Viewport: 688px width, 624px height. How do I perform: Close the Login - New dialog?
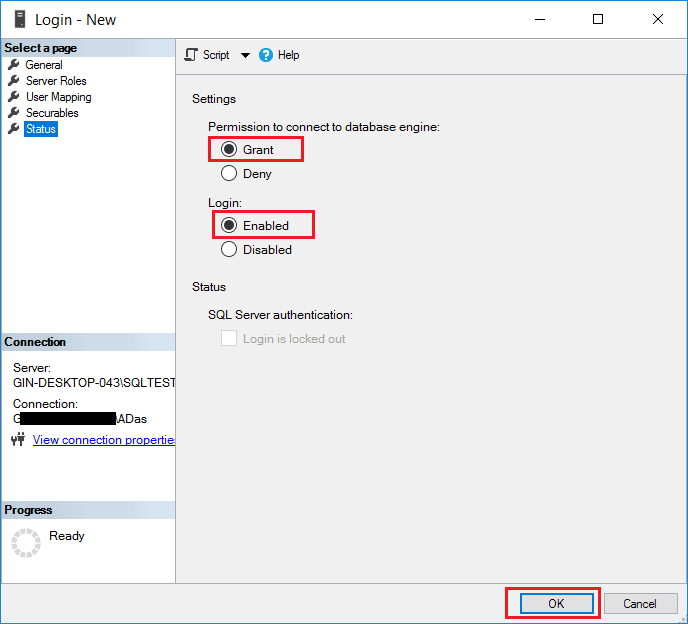tap(658, 19)
